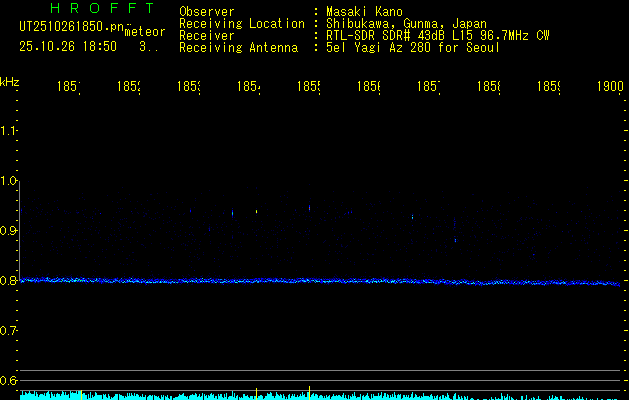Click the 0.6 kHz frequency tick label
Viewport: 629px width, 400px height.
(9, 381)
